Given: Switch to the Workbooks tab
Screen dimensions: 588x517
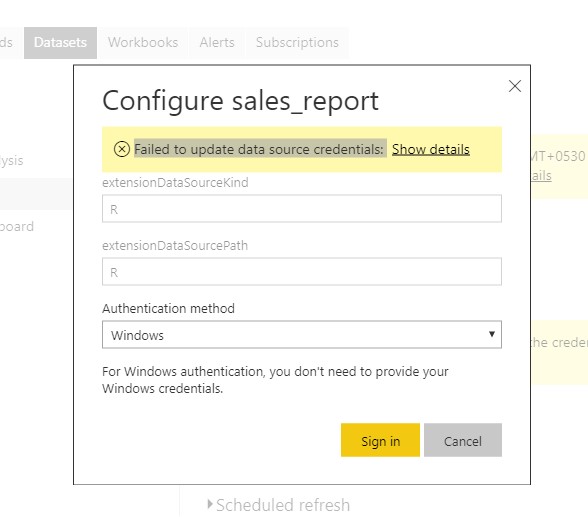Looking at the screenshot, I should pos(143,43).
